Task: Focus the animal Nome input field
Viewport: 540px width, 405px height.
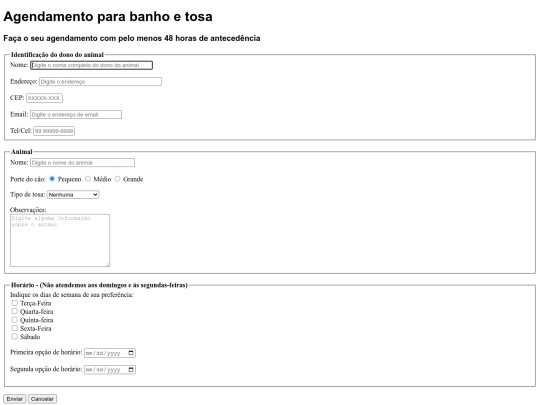Action: pos(83,163)
